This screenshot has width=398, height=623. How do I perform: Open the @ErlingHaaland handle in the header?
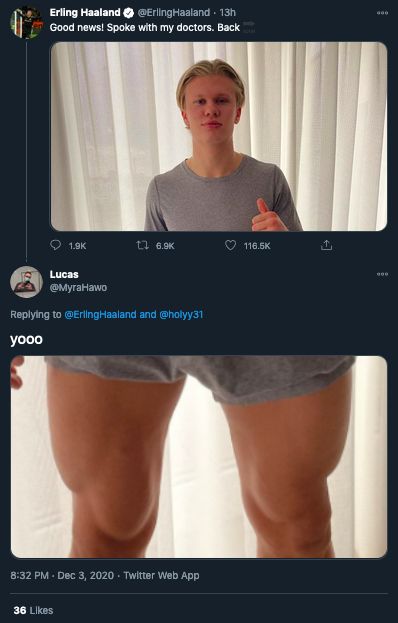[x=174, y=13]
